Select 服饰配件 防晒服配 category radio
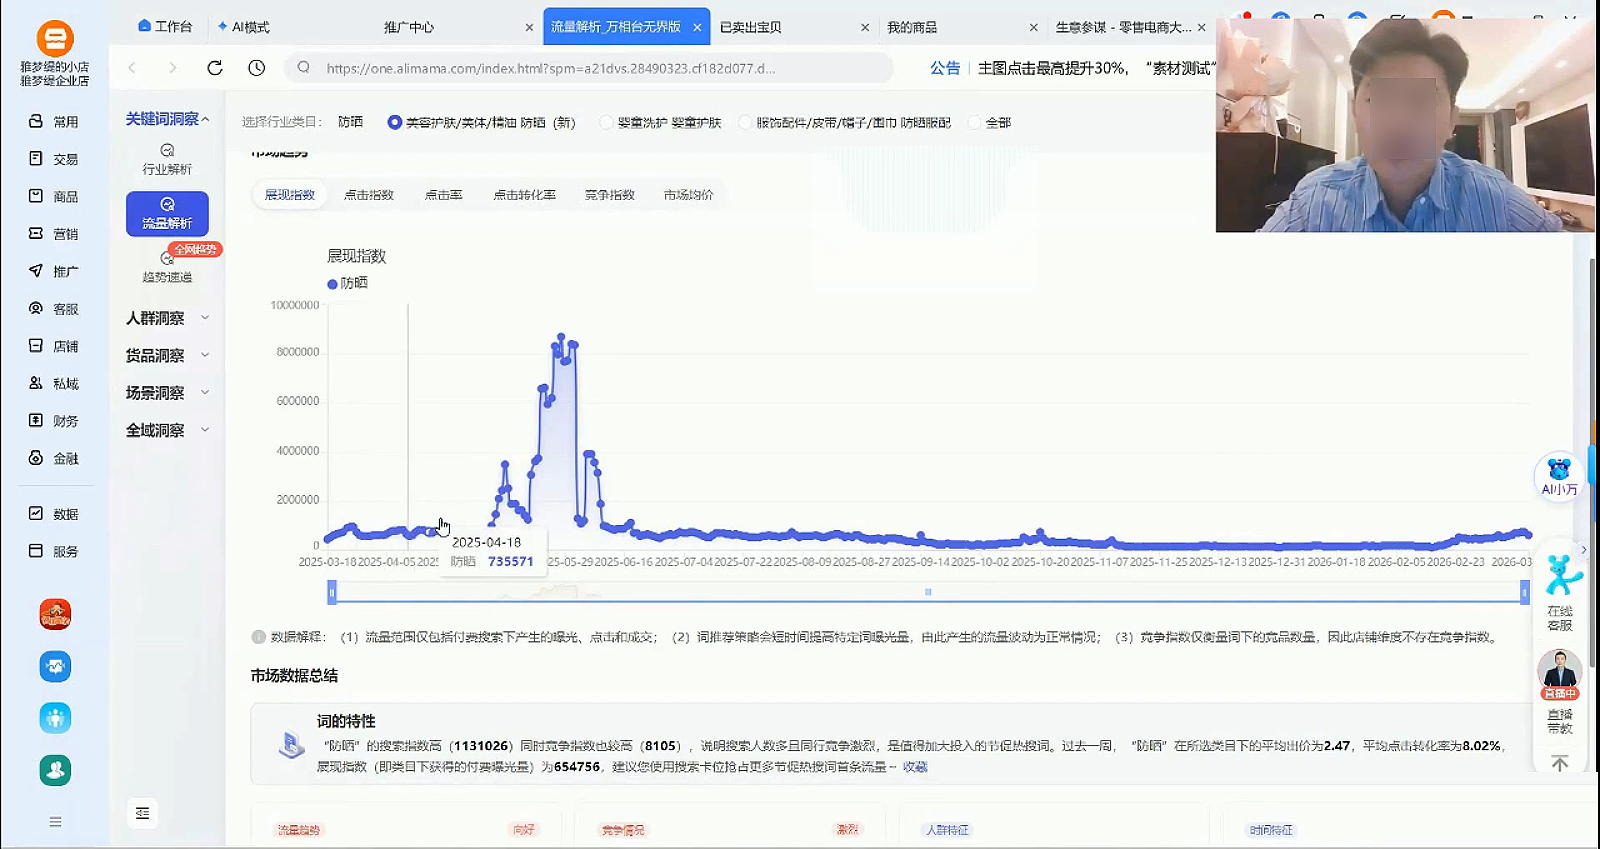Screen dimensions: 1600x849 pyautogui.click(x=745, y=123)
